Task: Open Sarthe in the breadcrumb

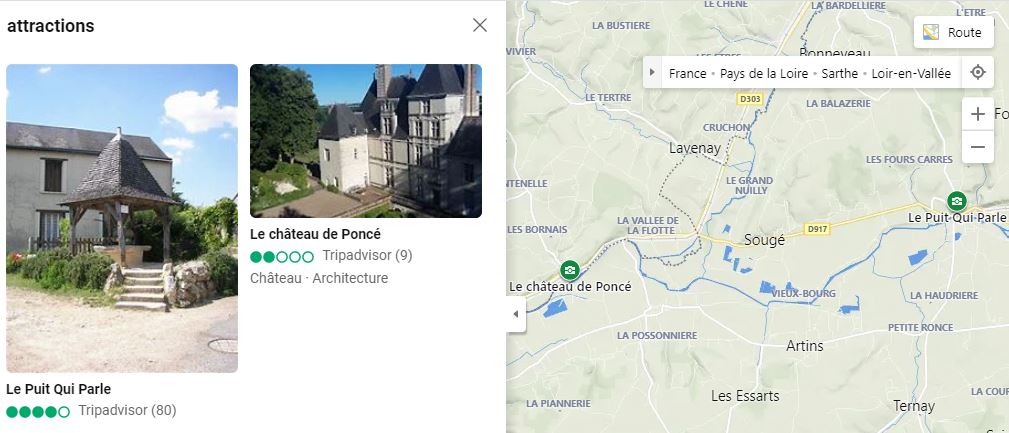Action: pyautogui.click(x=840, y=73)
